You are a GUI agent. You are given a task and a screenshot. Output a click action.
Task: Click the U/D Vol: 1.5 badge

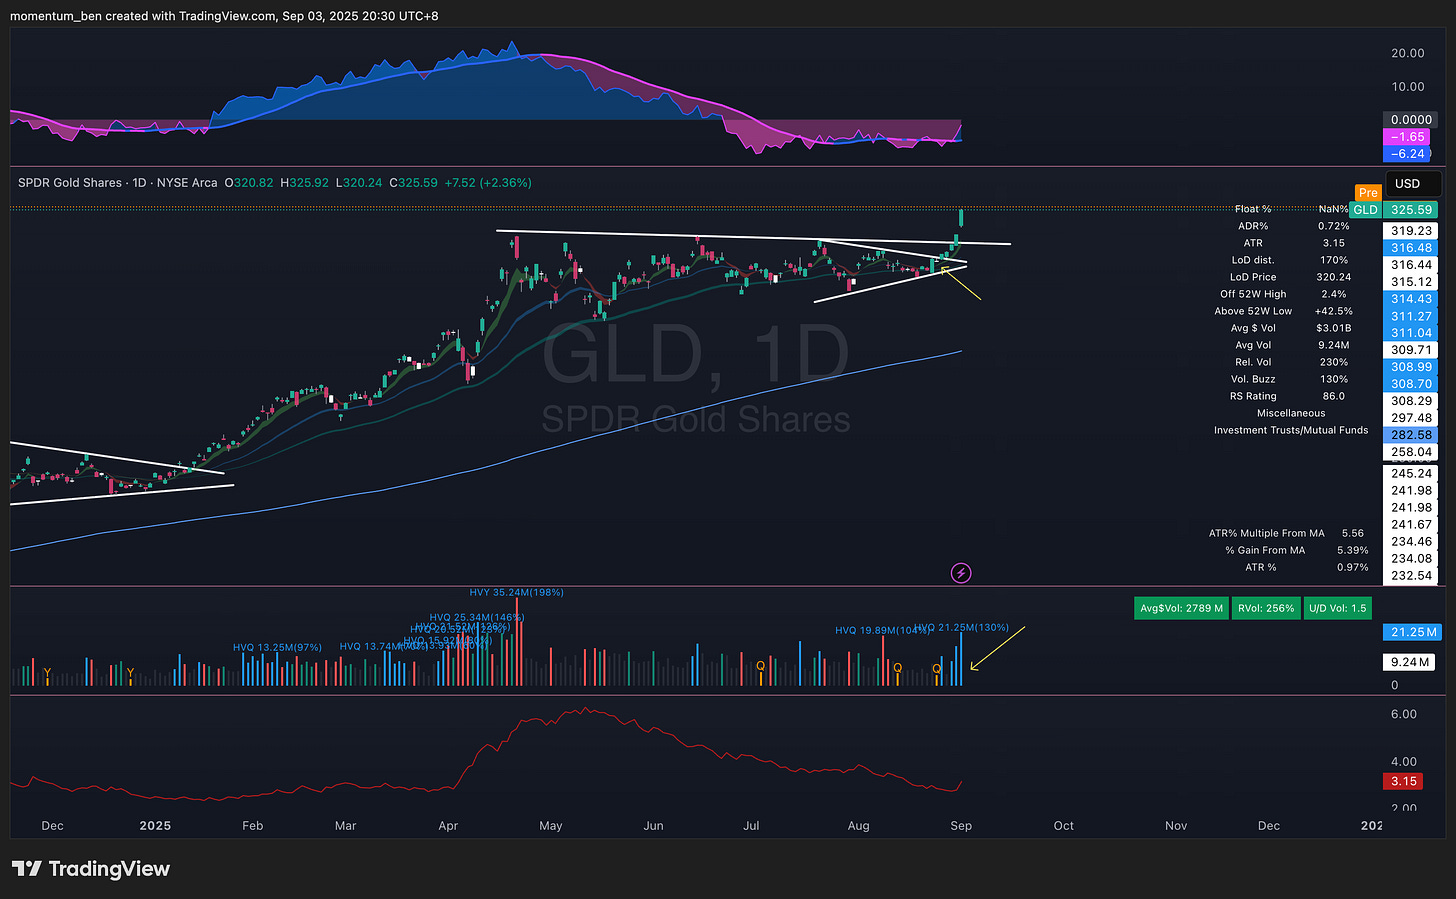coord(1337,608)
